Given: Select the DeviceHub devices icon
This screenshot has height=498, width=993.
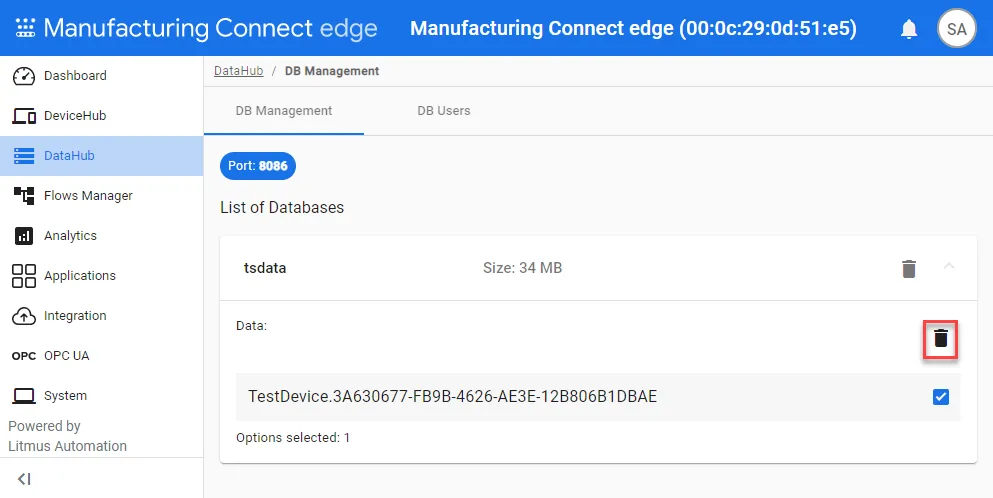Looking at the screenshot, I should click(24, 116).
